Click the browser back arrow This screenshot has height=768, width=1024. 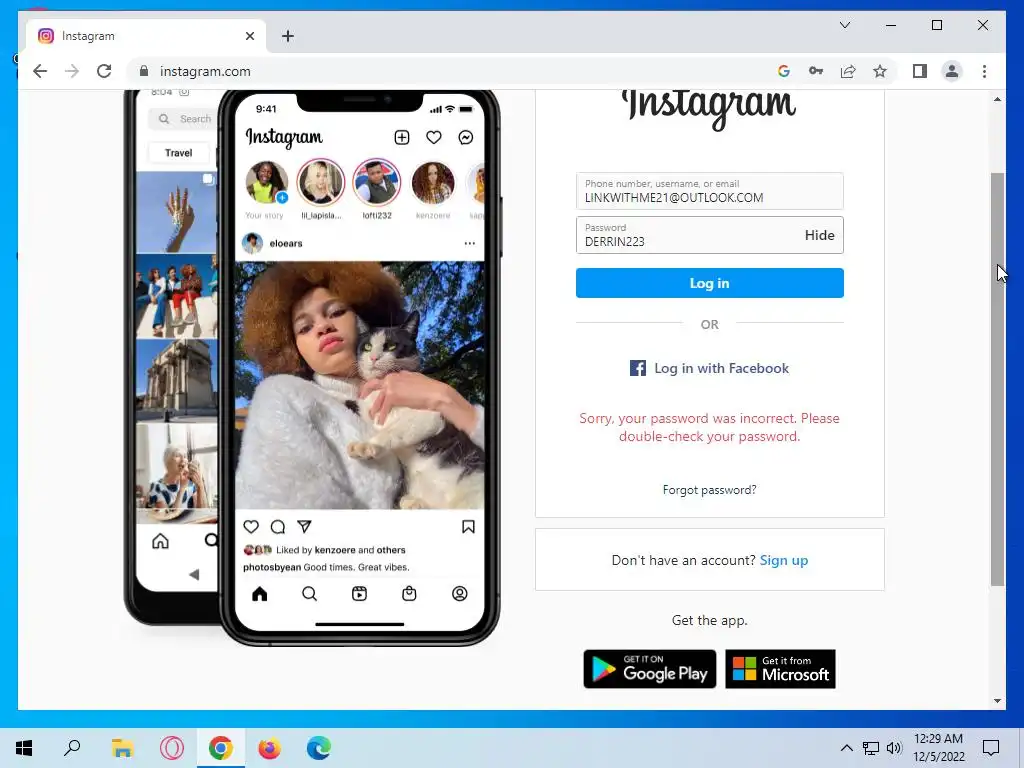(40, 71)
